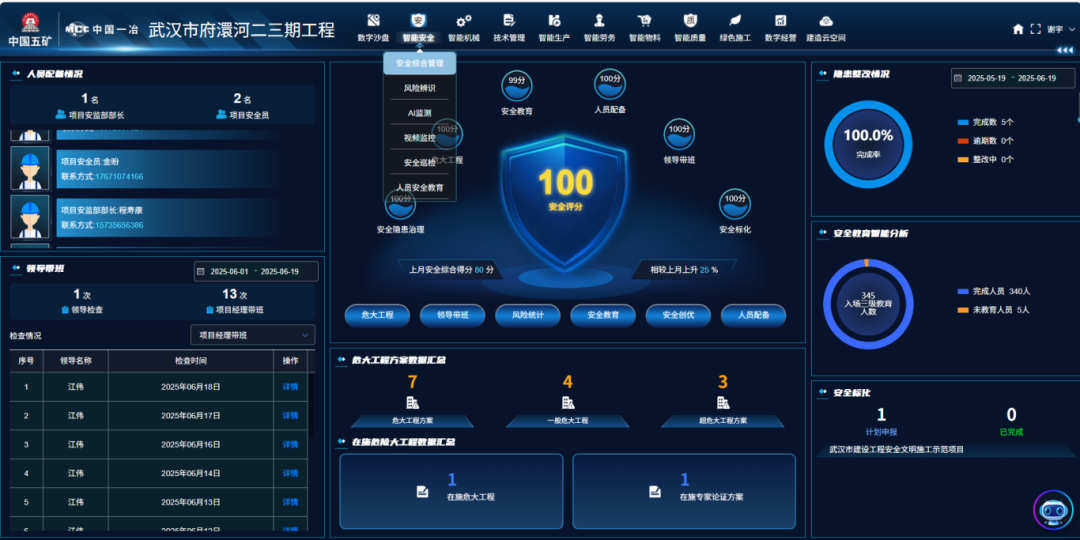Open the 隐患整改情况 date range picker
The height and width of the screenshot is (540, 1080).
point(1012,78)
